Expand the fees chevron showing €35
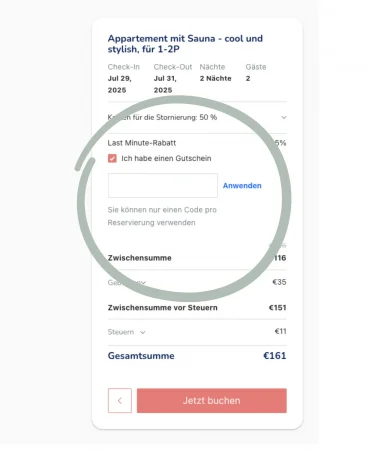The width and height of the screenshot is (385, 450). (x=143, y=283)
